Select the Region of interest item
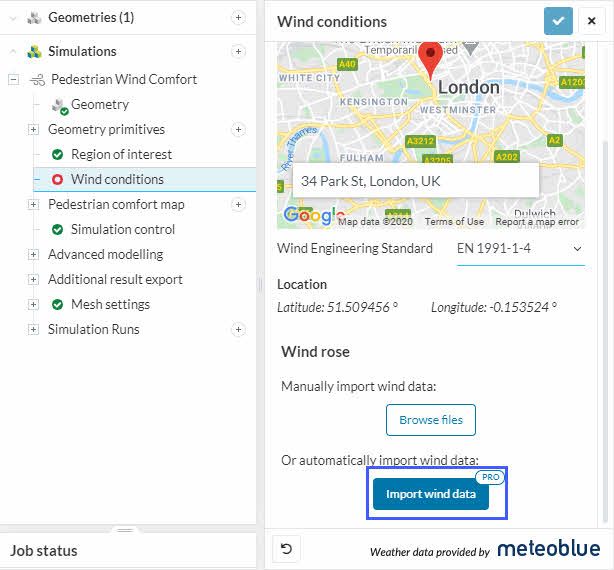Screen dimensions: 614x570 click(121, 154)
